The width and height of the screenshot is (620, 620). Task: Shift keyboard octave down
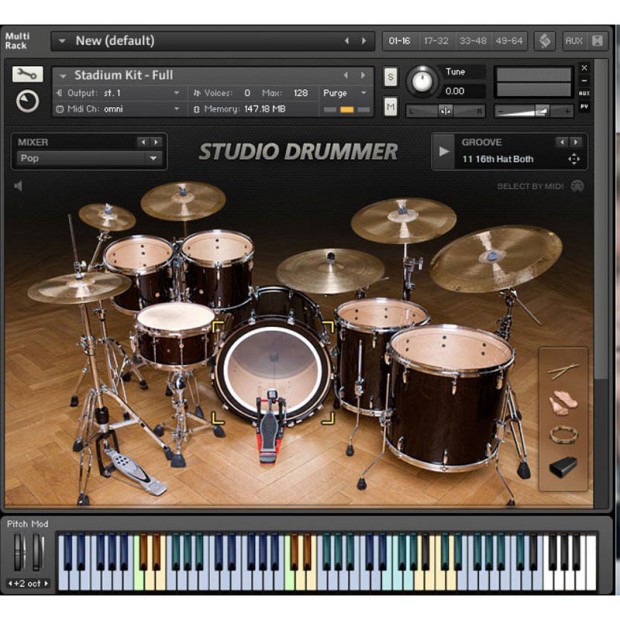pyautogui.click(x=11, y=583)
